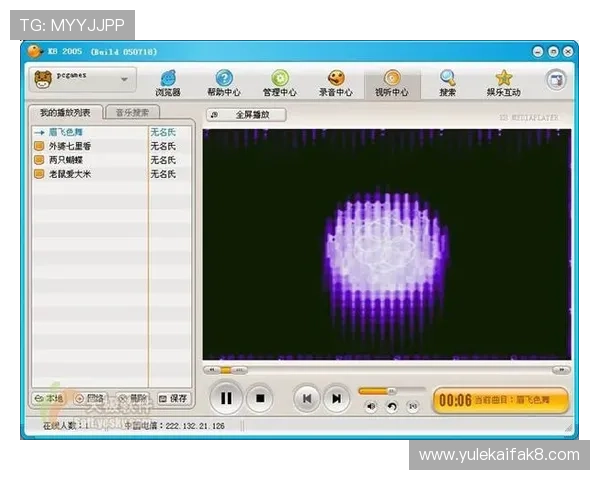Skip to the next track

337,398
